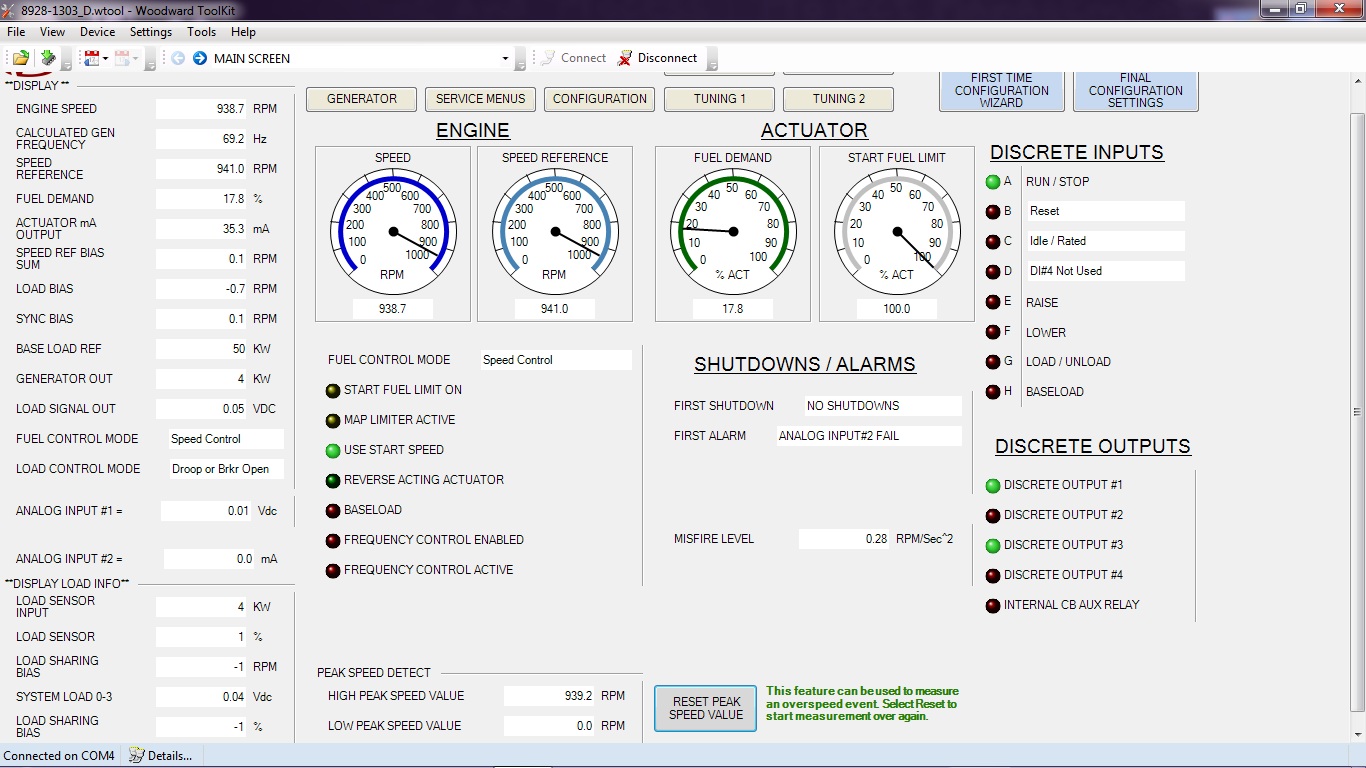Open the Device menu

pyautogui.click(x=97, y=31)
